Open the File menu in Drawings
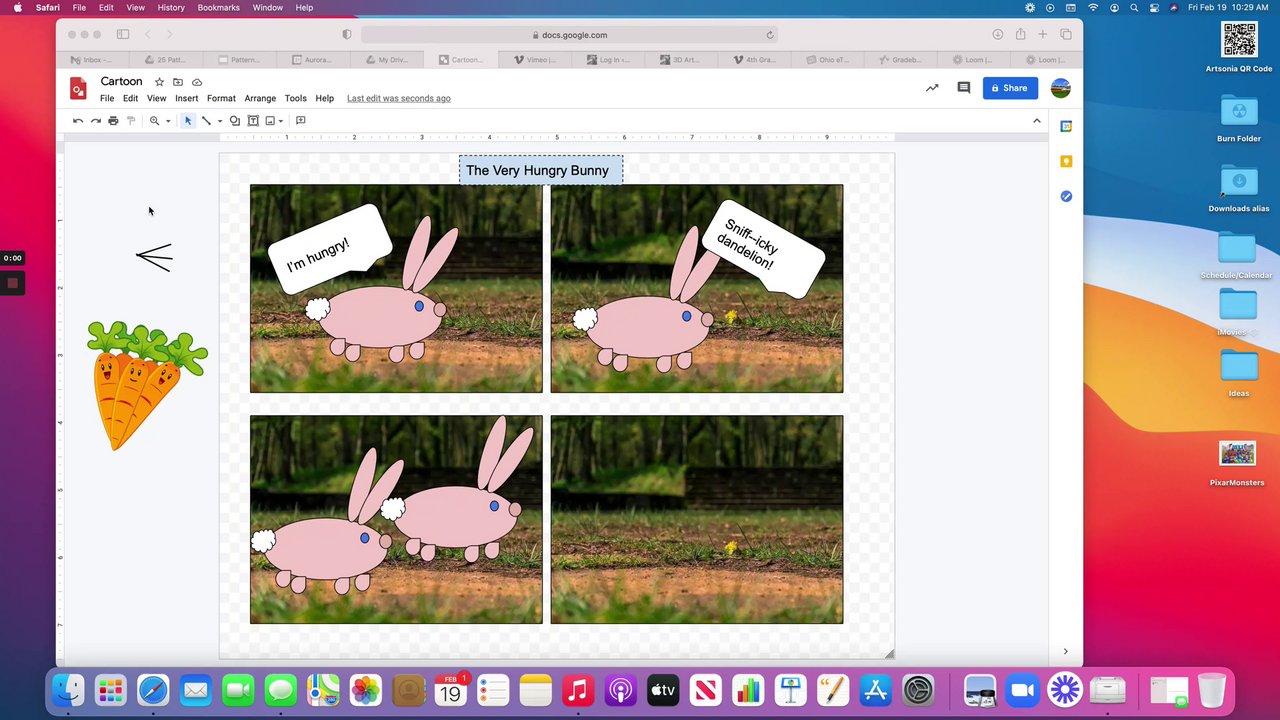 [107, 99]
